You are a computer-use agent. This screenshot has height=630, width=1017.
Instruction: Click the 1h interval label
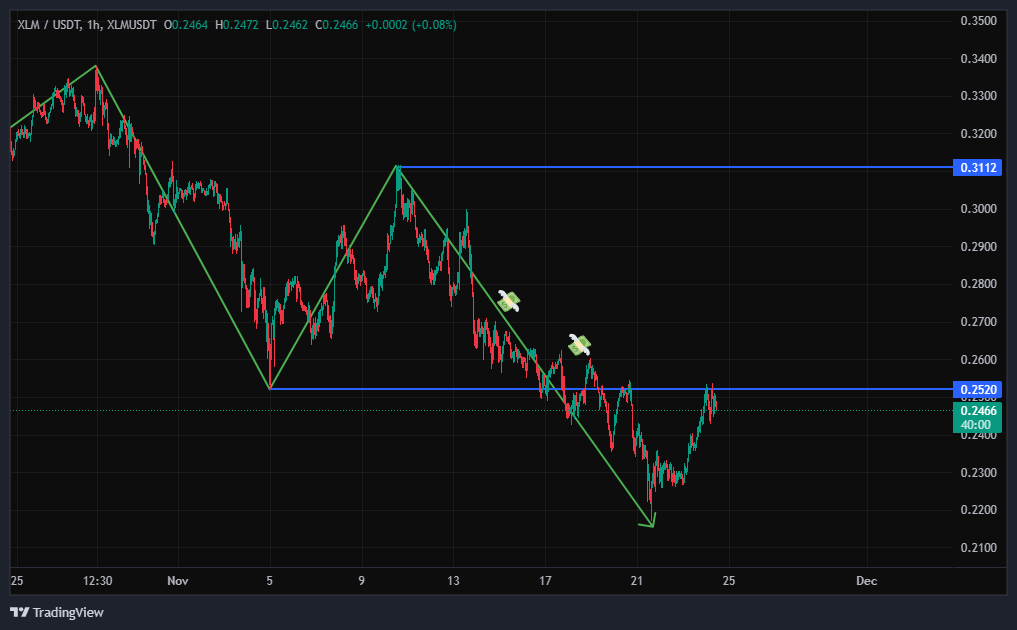click(94, 24)
